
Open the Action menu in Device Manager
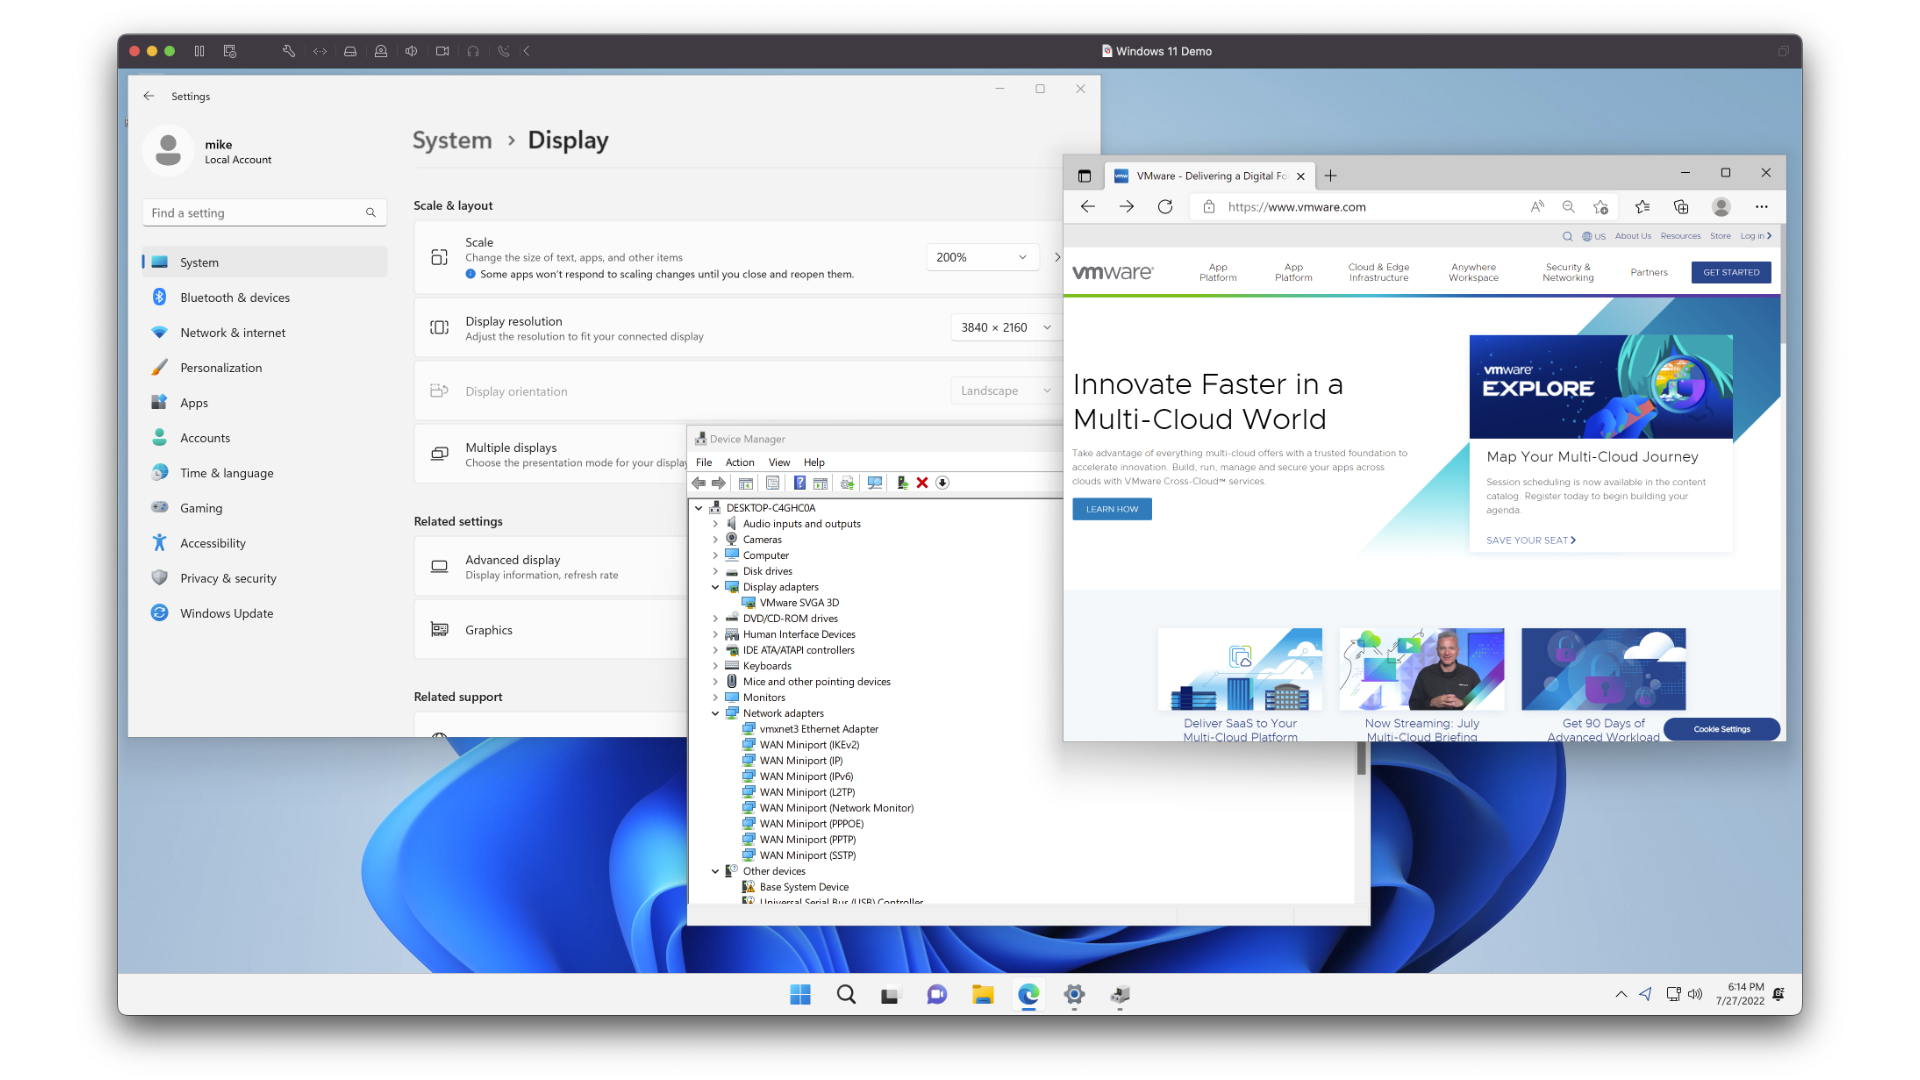740,462
